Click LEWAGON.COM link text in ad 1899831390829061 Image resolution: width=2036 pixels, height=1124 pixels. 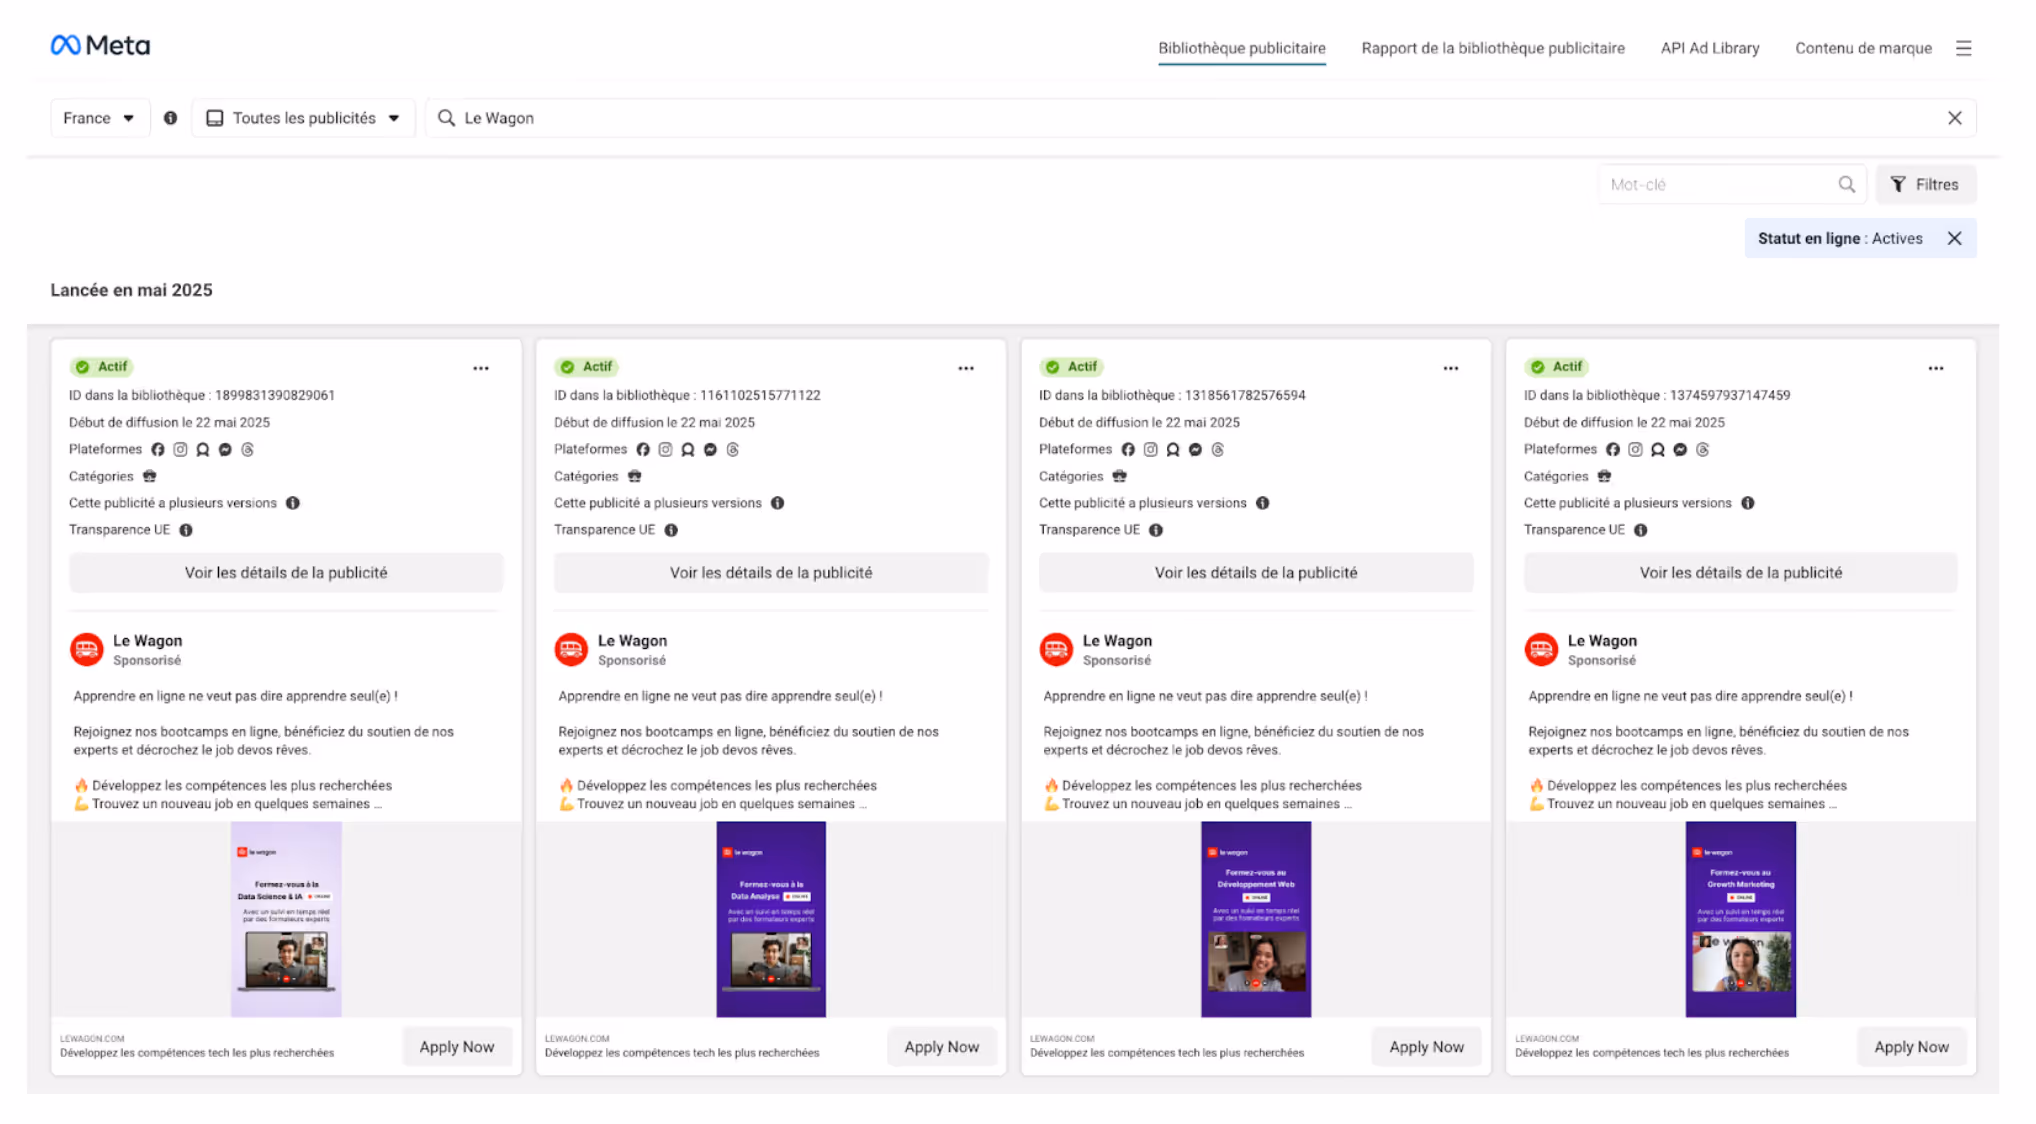92,1038
